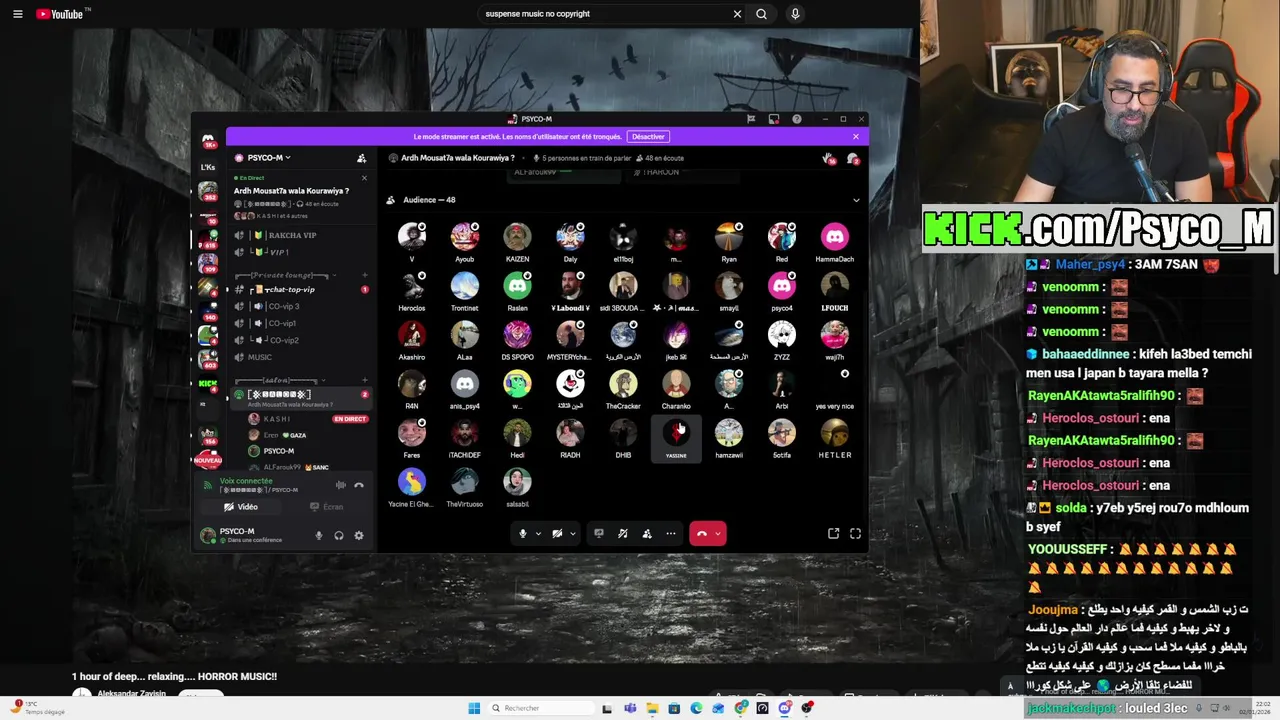Screen dimensions: 1280x720
Task: Share screen with the Écran button
Action: [x=327, y=507]
